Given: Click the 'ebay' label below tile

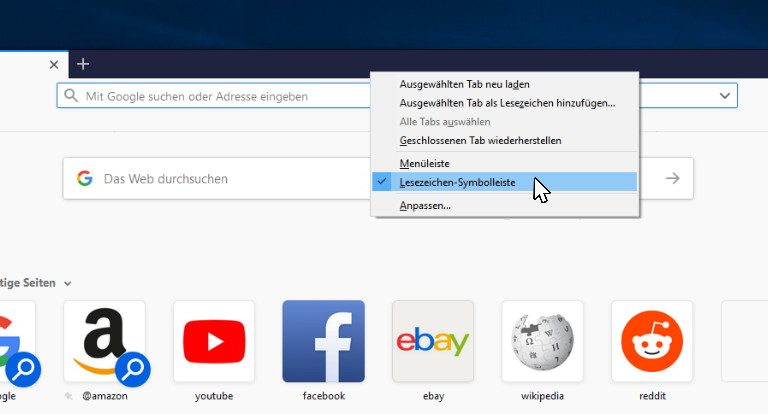Looking at the screenshot, I should pyautogui.click(x=433, y=396).
